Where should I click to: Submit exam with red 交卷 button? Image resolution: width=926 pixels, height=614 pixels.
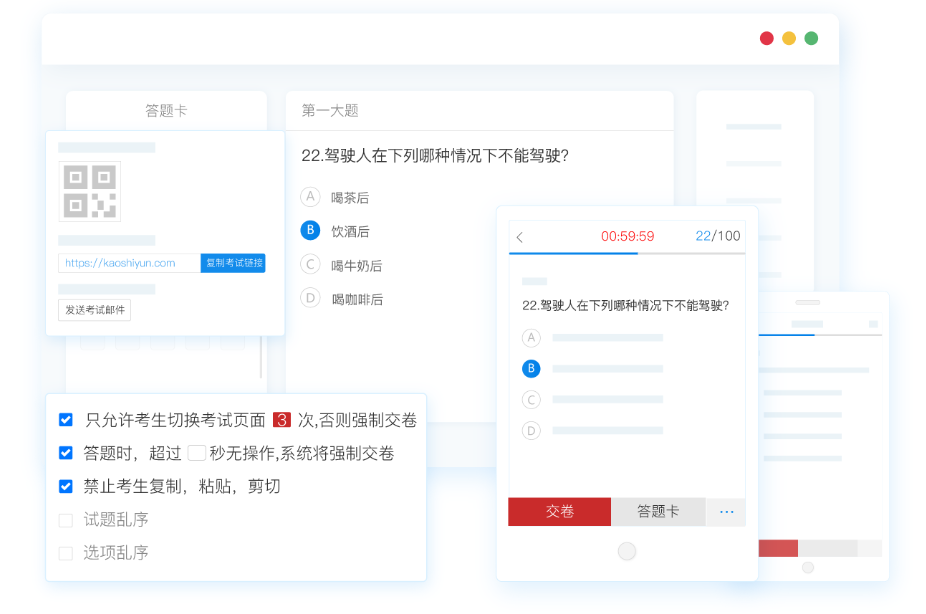(x=559, y=512)
